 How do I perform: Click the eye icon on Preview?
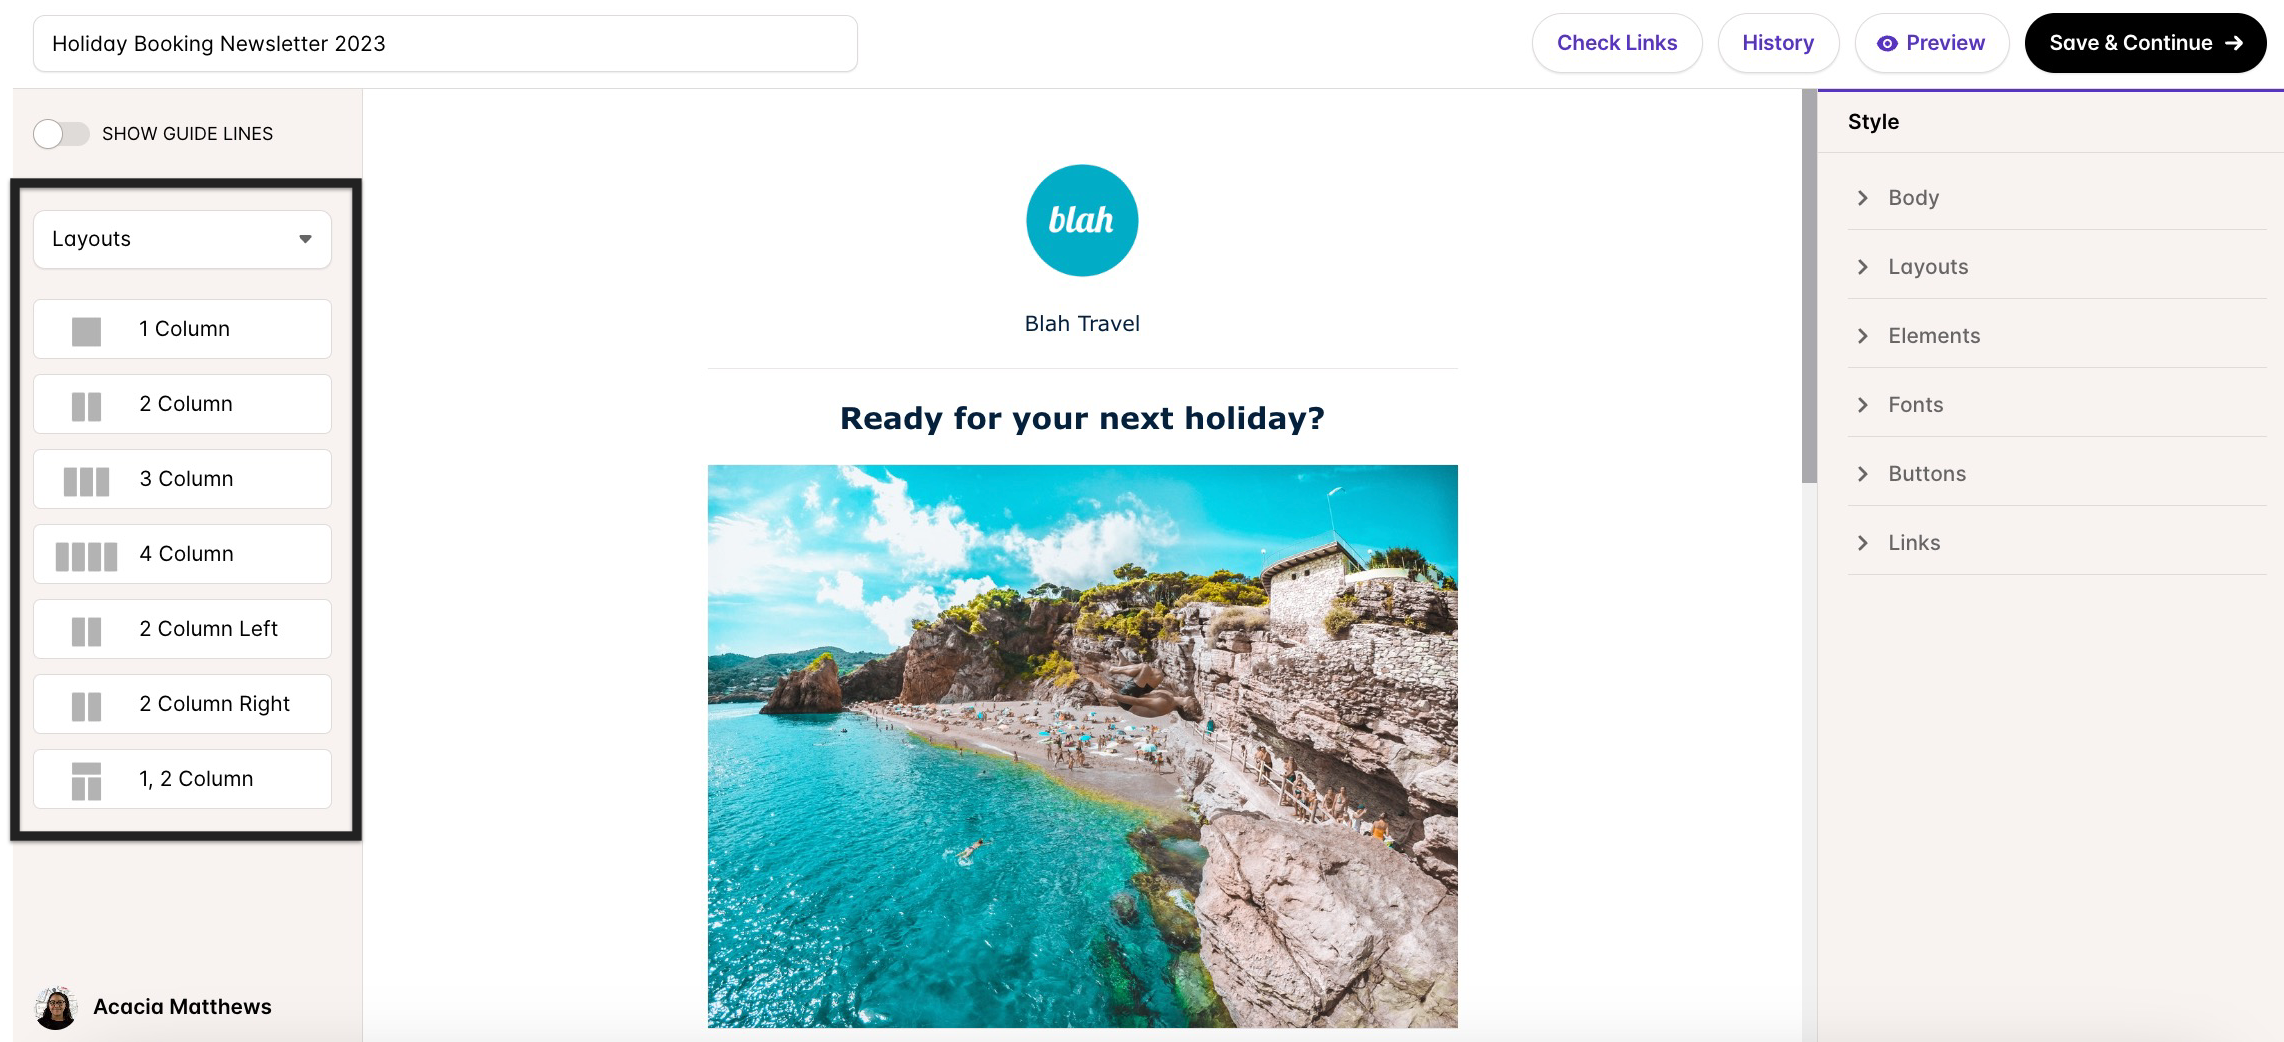[x=1887, y=43]
